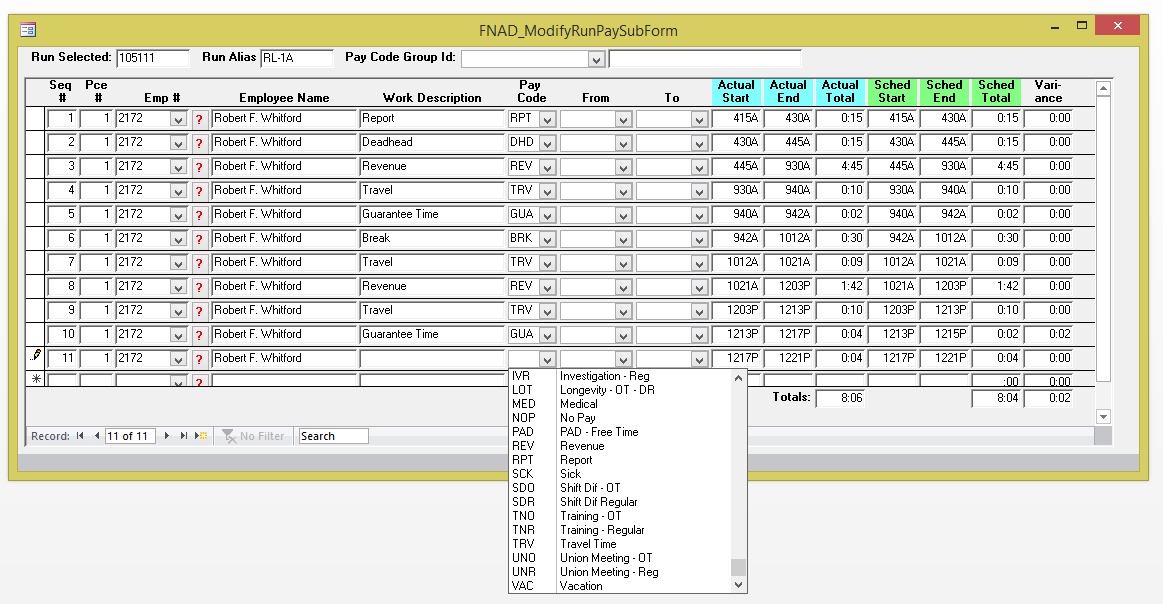The width and height of the screenshot is (1163, 604).
Task: Go to next record arrow
Action: [x=167, y=436]
